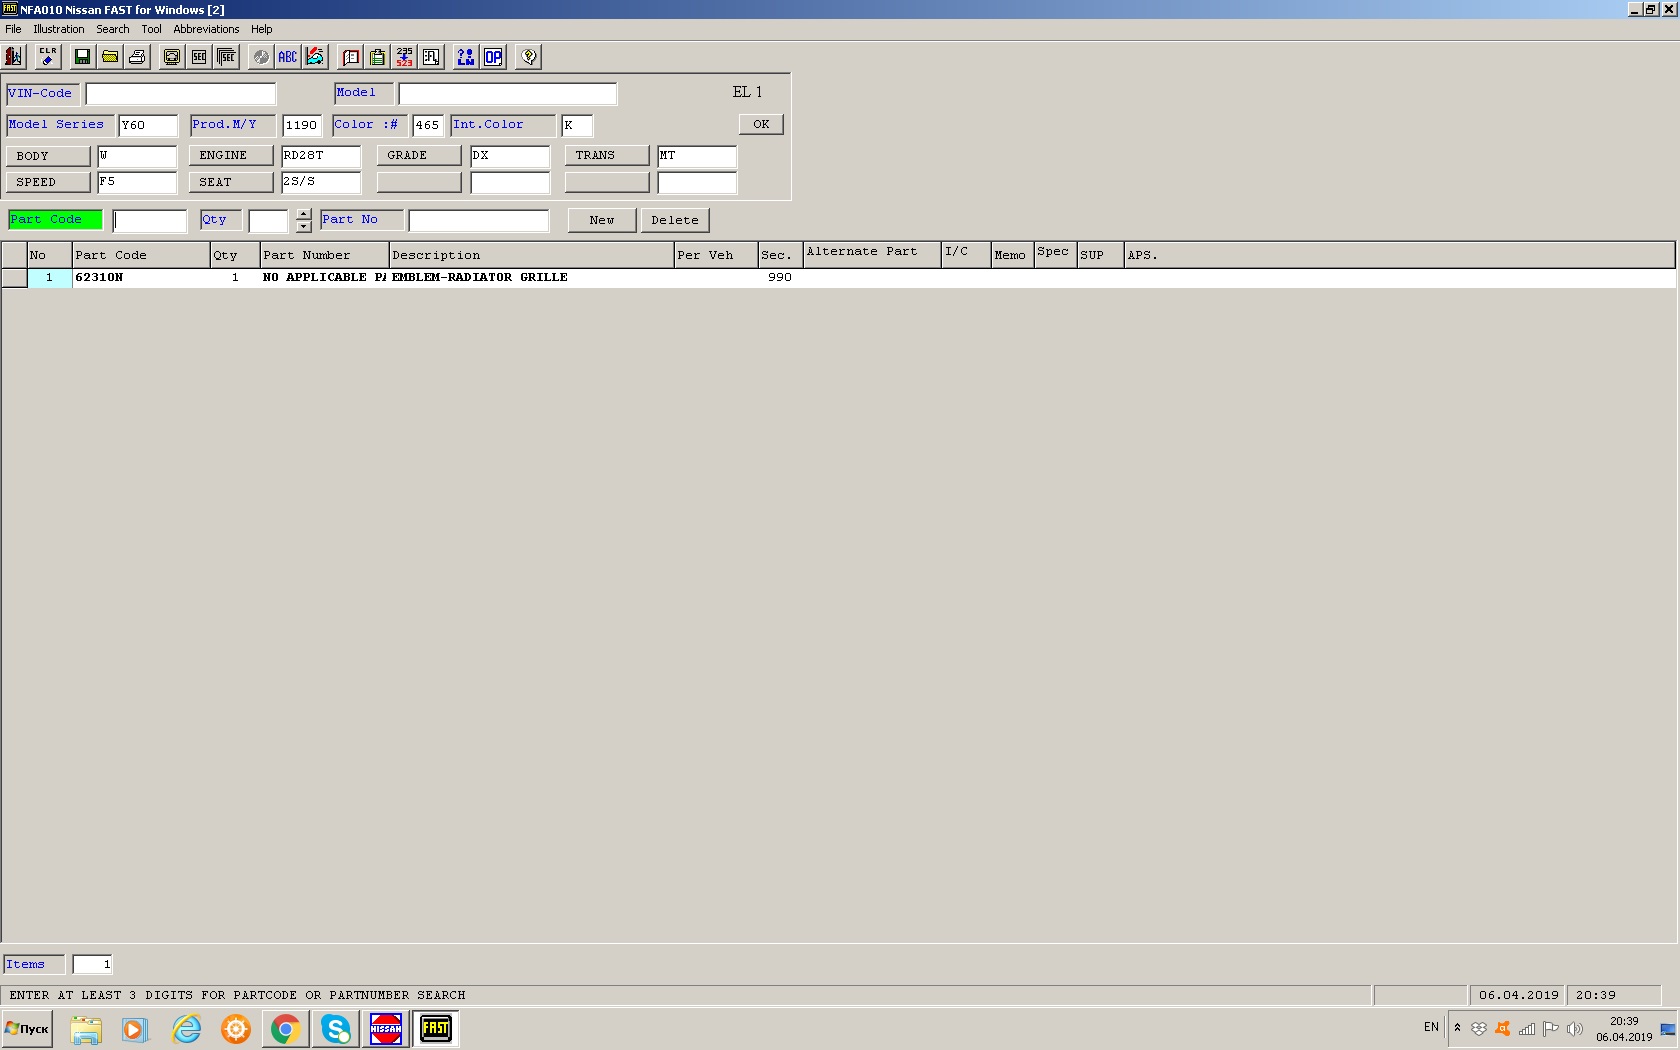Click the CLR eraser clear icon
1680x1050 pixels.
(47, 57)
